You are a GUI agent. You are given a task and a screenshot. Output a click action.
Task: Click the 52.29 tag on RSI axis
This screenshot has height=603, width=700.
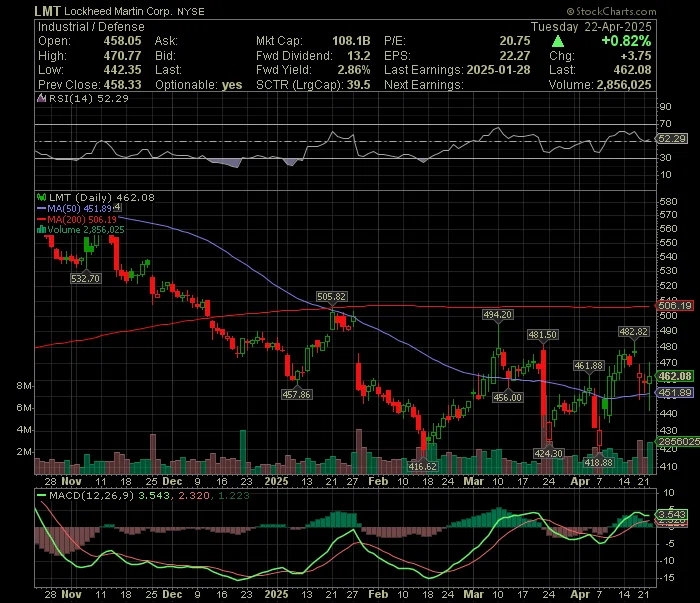(x=672, y=139)
